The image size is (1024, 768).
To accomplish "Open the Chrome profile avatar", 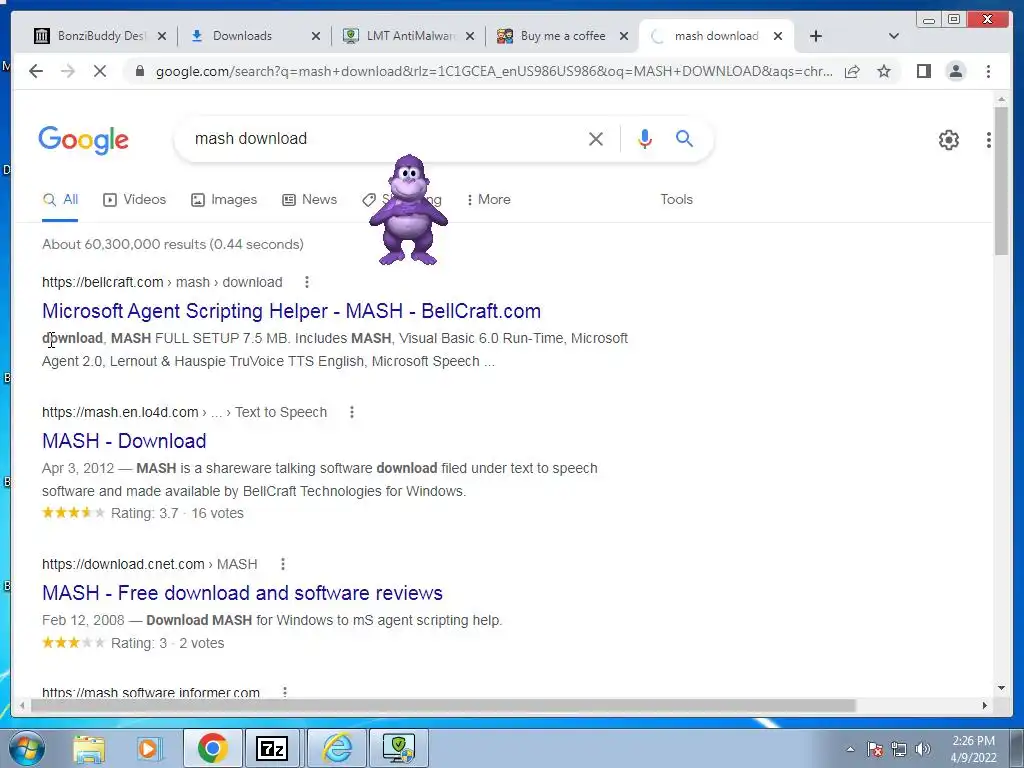I will coord(955,71).
